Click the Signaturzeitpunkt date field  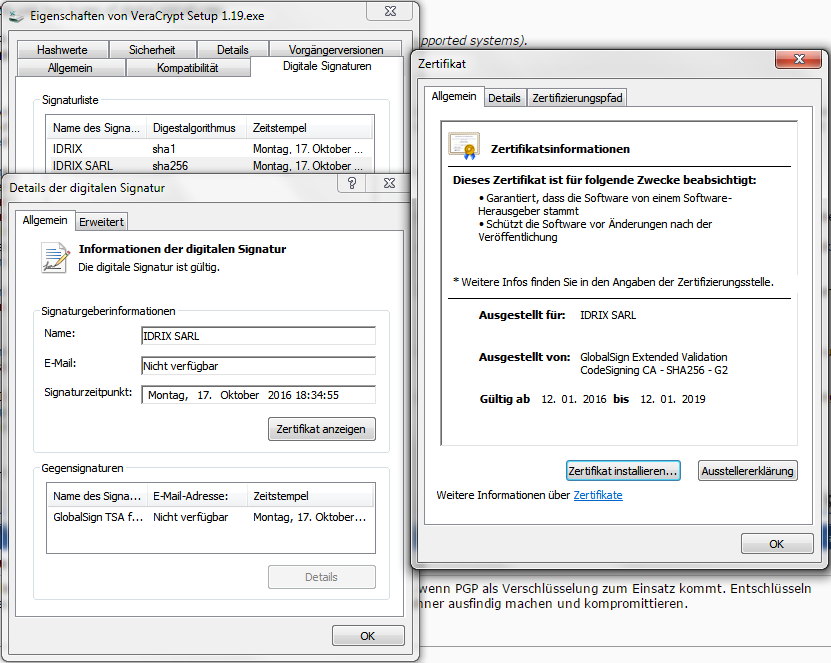(258, 395)
